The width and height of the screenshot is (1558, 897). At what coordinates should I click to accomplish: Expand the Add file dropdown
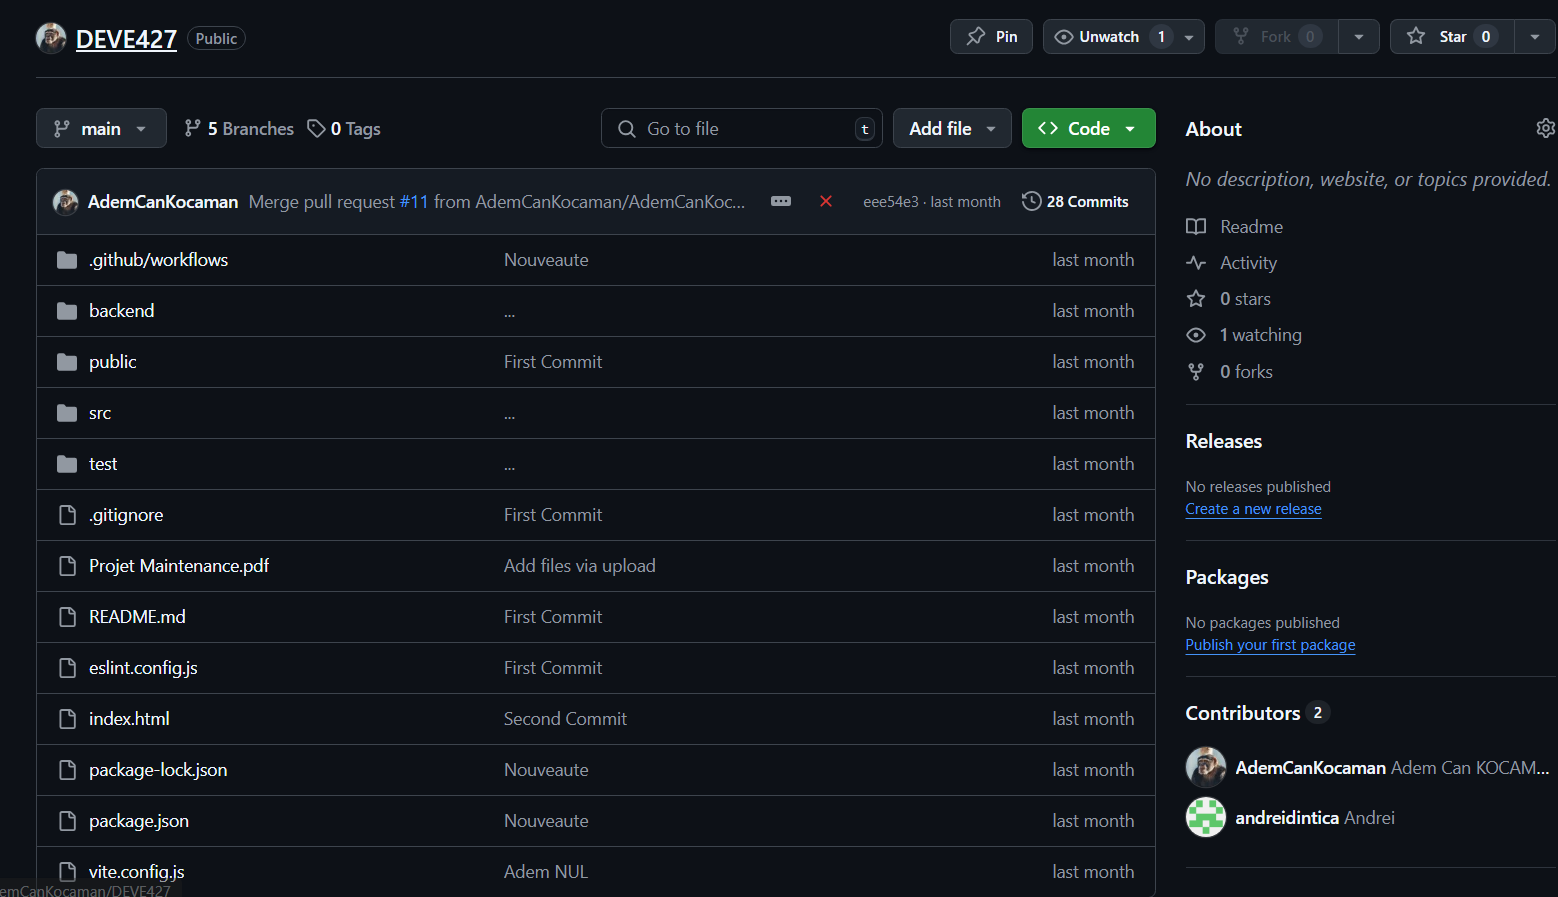(952, 129)
